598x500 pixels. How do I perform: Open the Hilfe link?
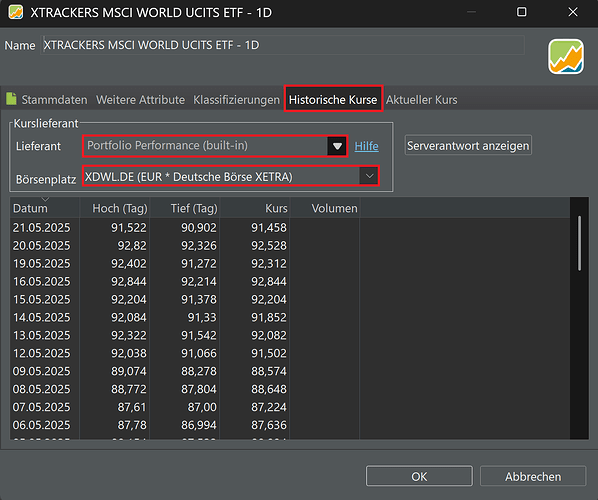coord(367,146)
